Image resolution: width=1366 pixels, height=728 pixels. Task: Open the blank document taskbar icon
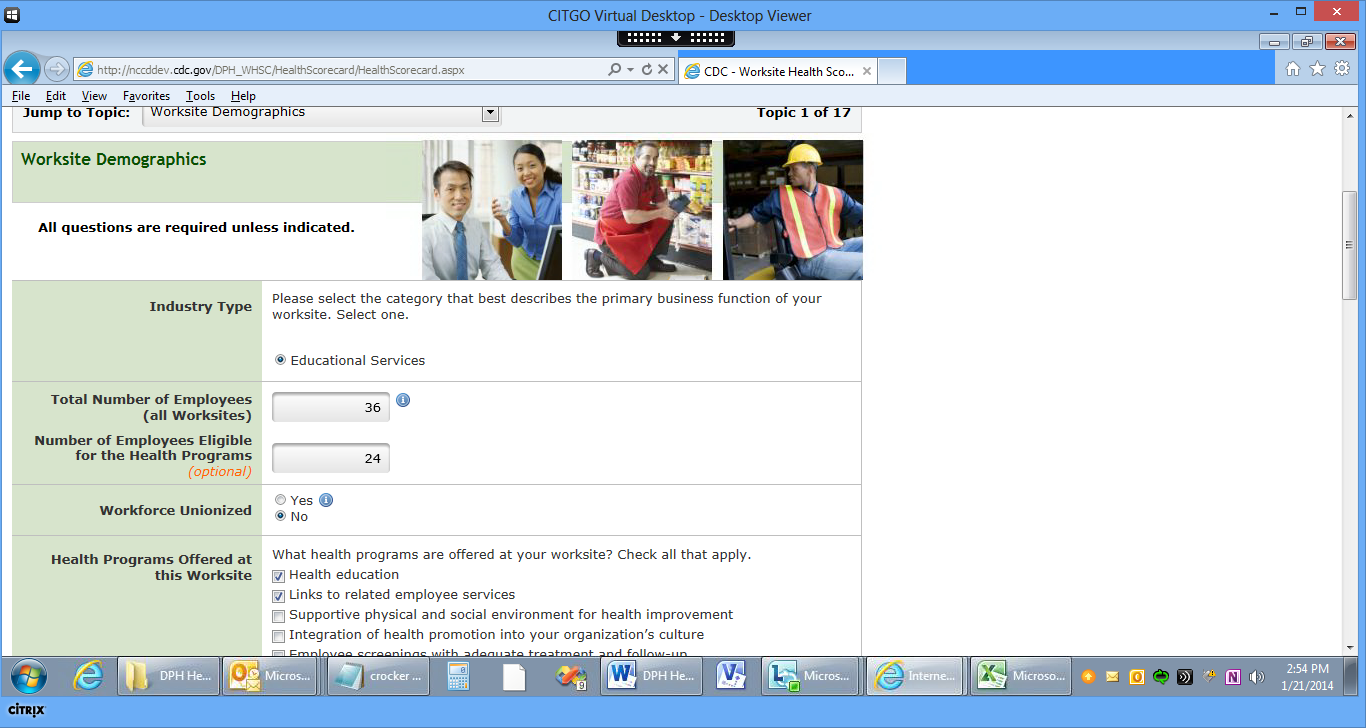tap(514, 677)
